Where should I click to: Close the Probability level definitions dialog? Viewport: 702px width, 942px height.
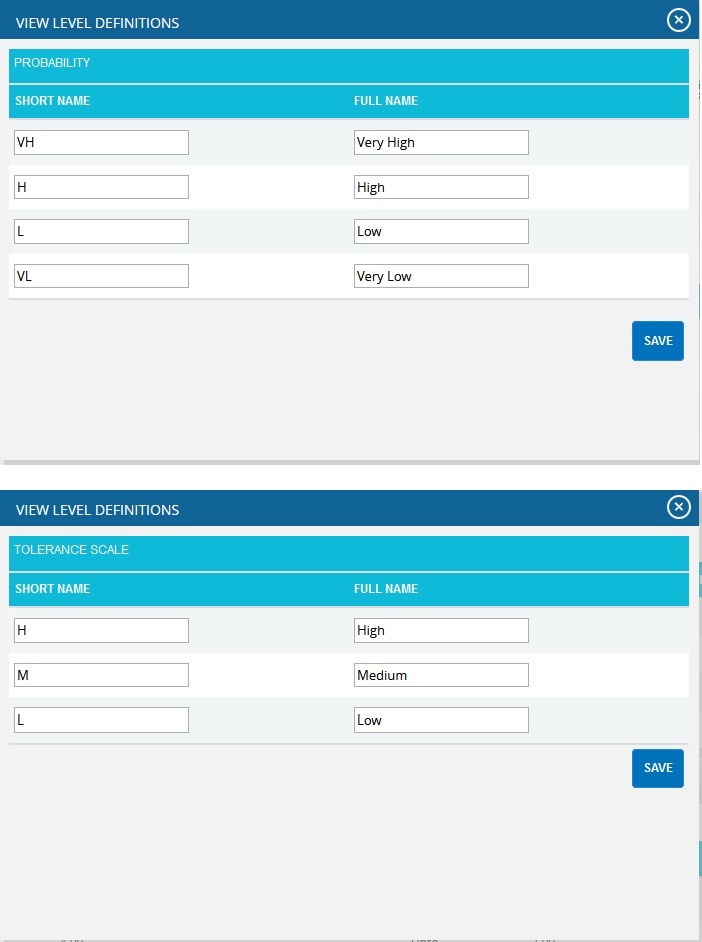click(679, 20)
